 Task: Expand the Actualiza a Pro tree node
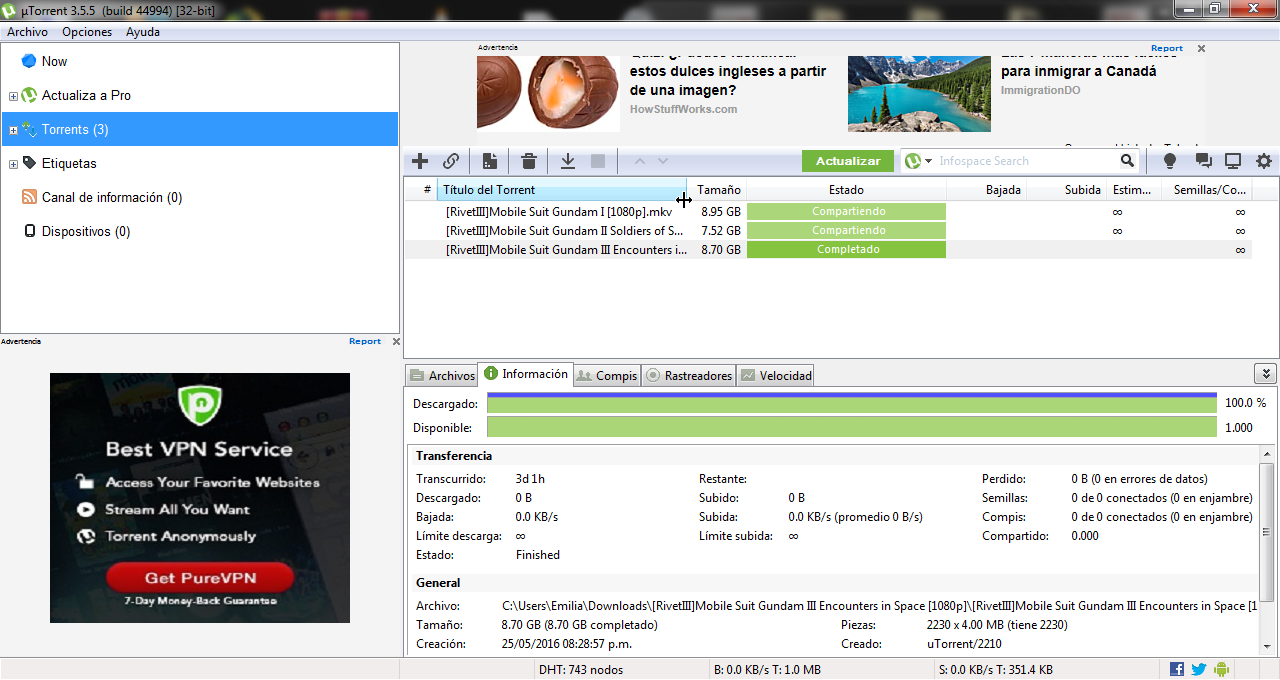13,96
